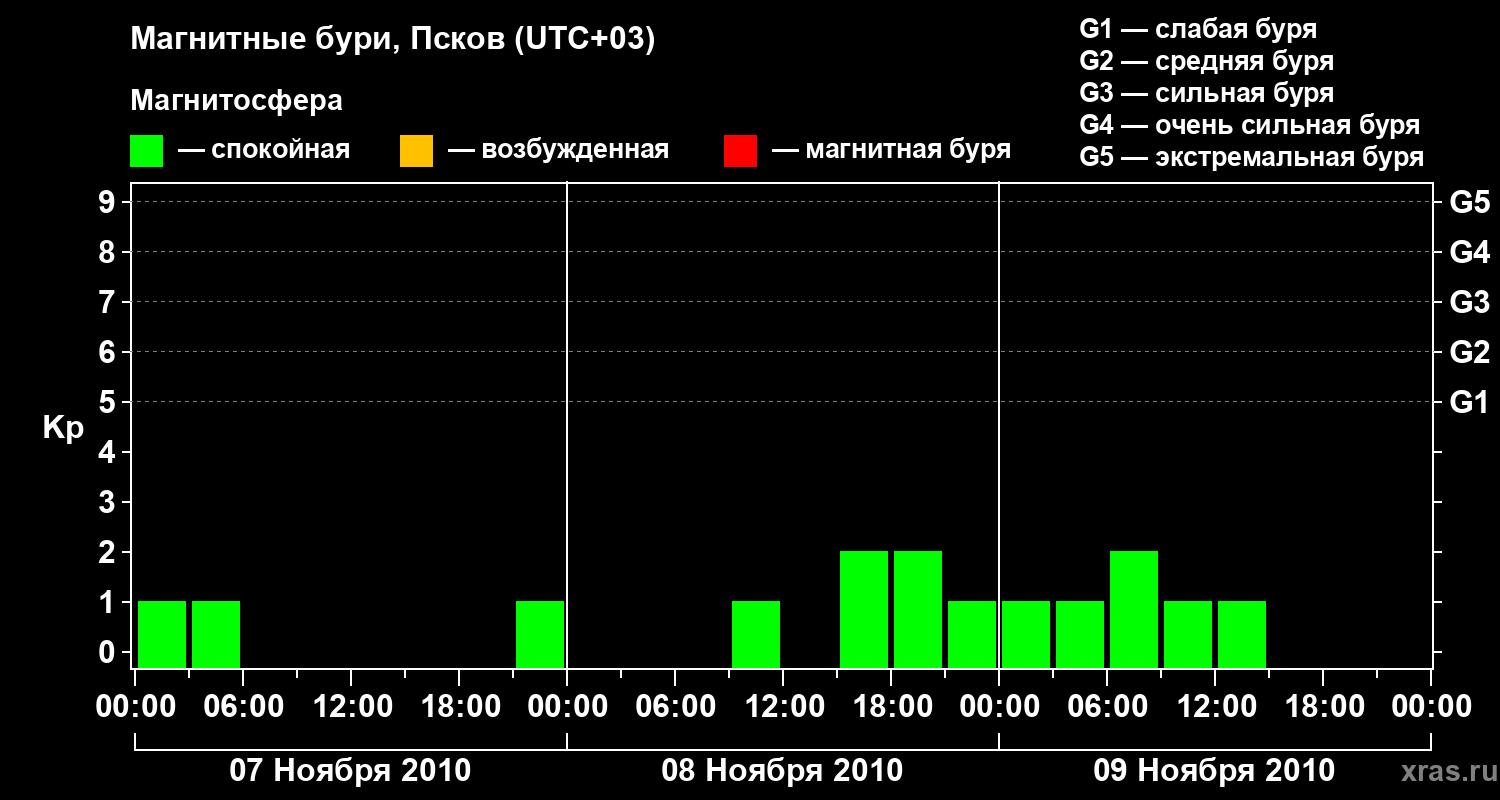Click the right-axis label G1
This screenshot has width=1500, height=800.
point(1470,402)
